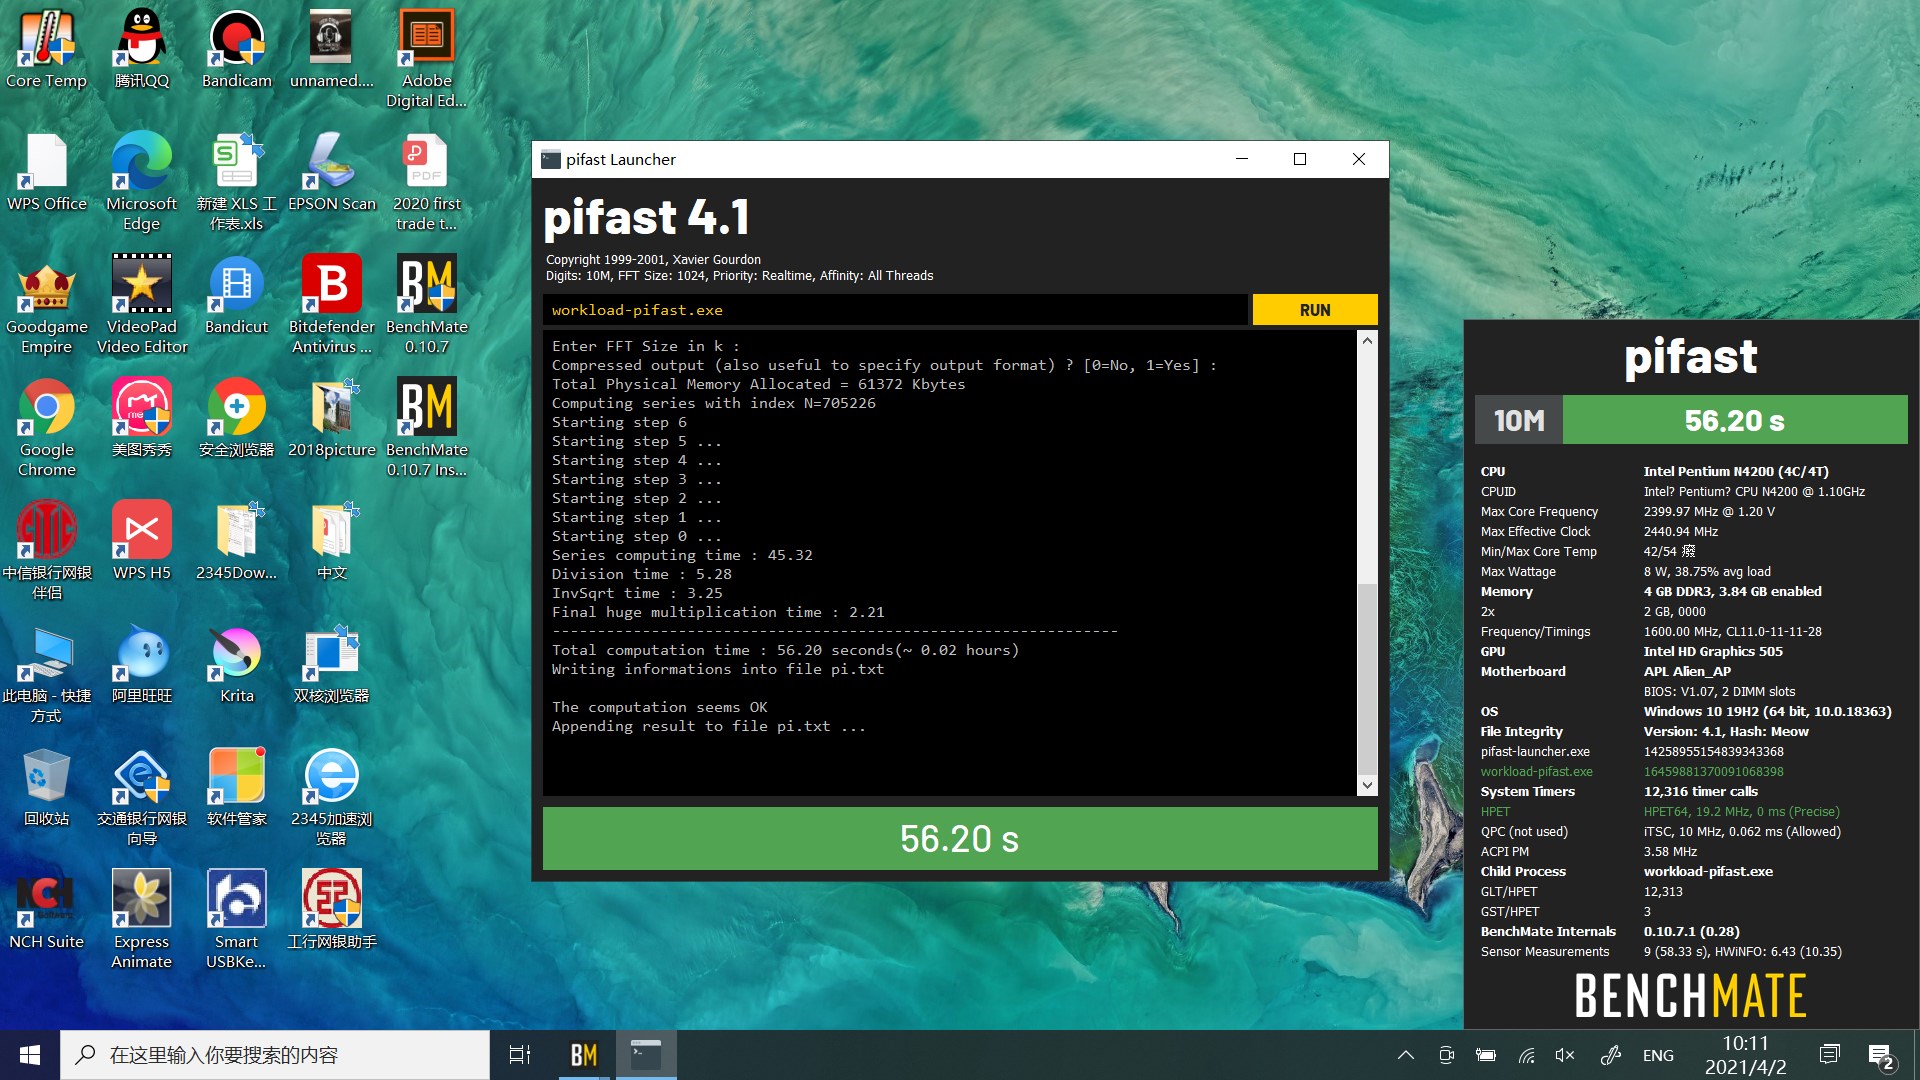Switch input language via ENG indicator

click(x=1658, y=1055)
